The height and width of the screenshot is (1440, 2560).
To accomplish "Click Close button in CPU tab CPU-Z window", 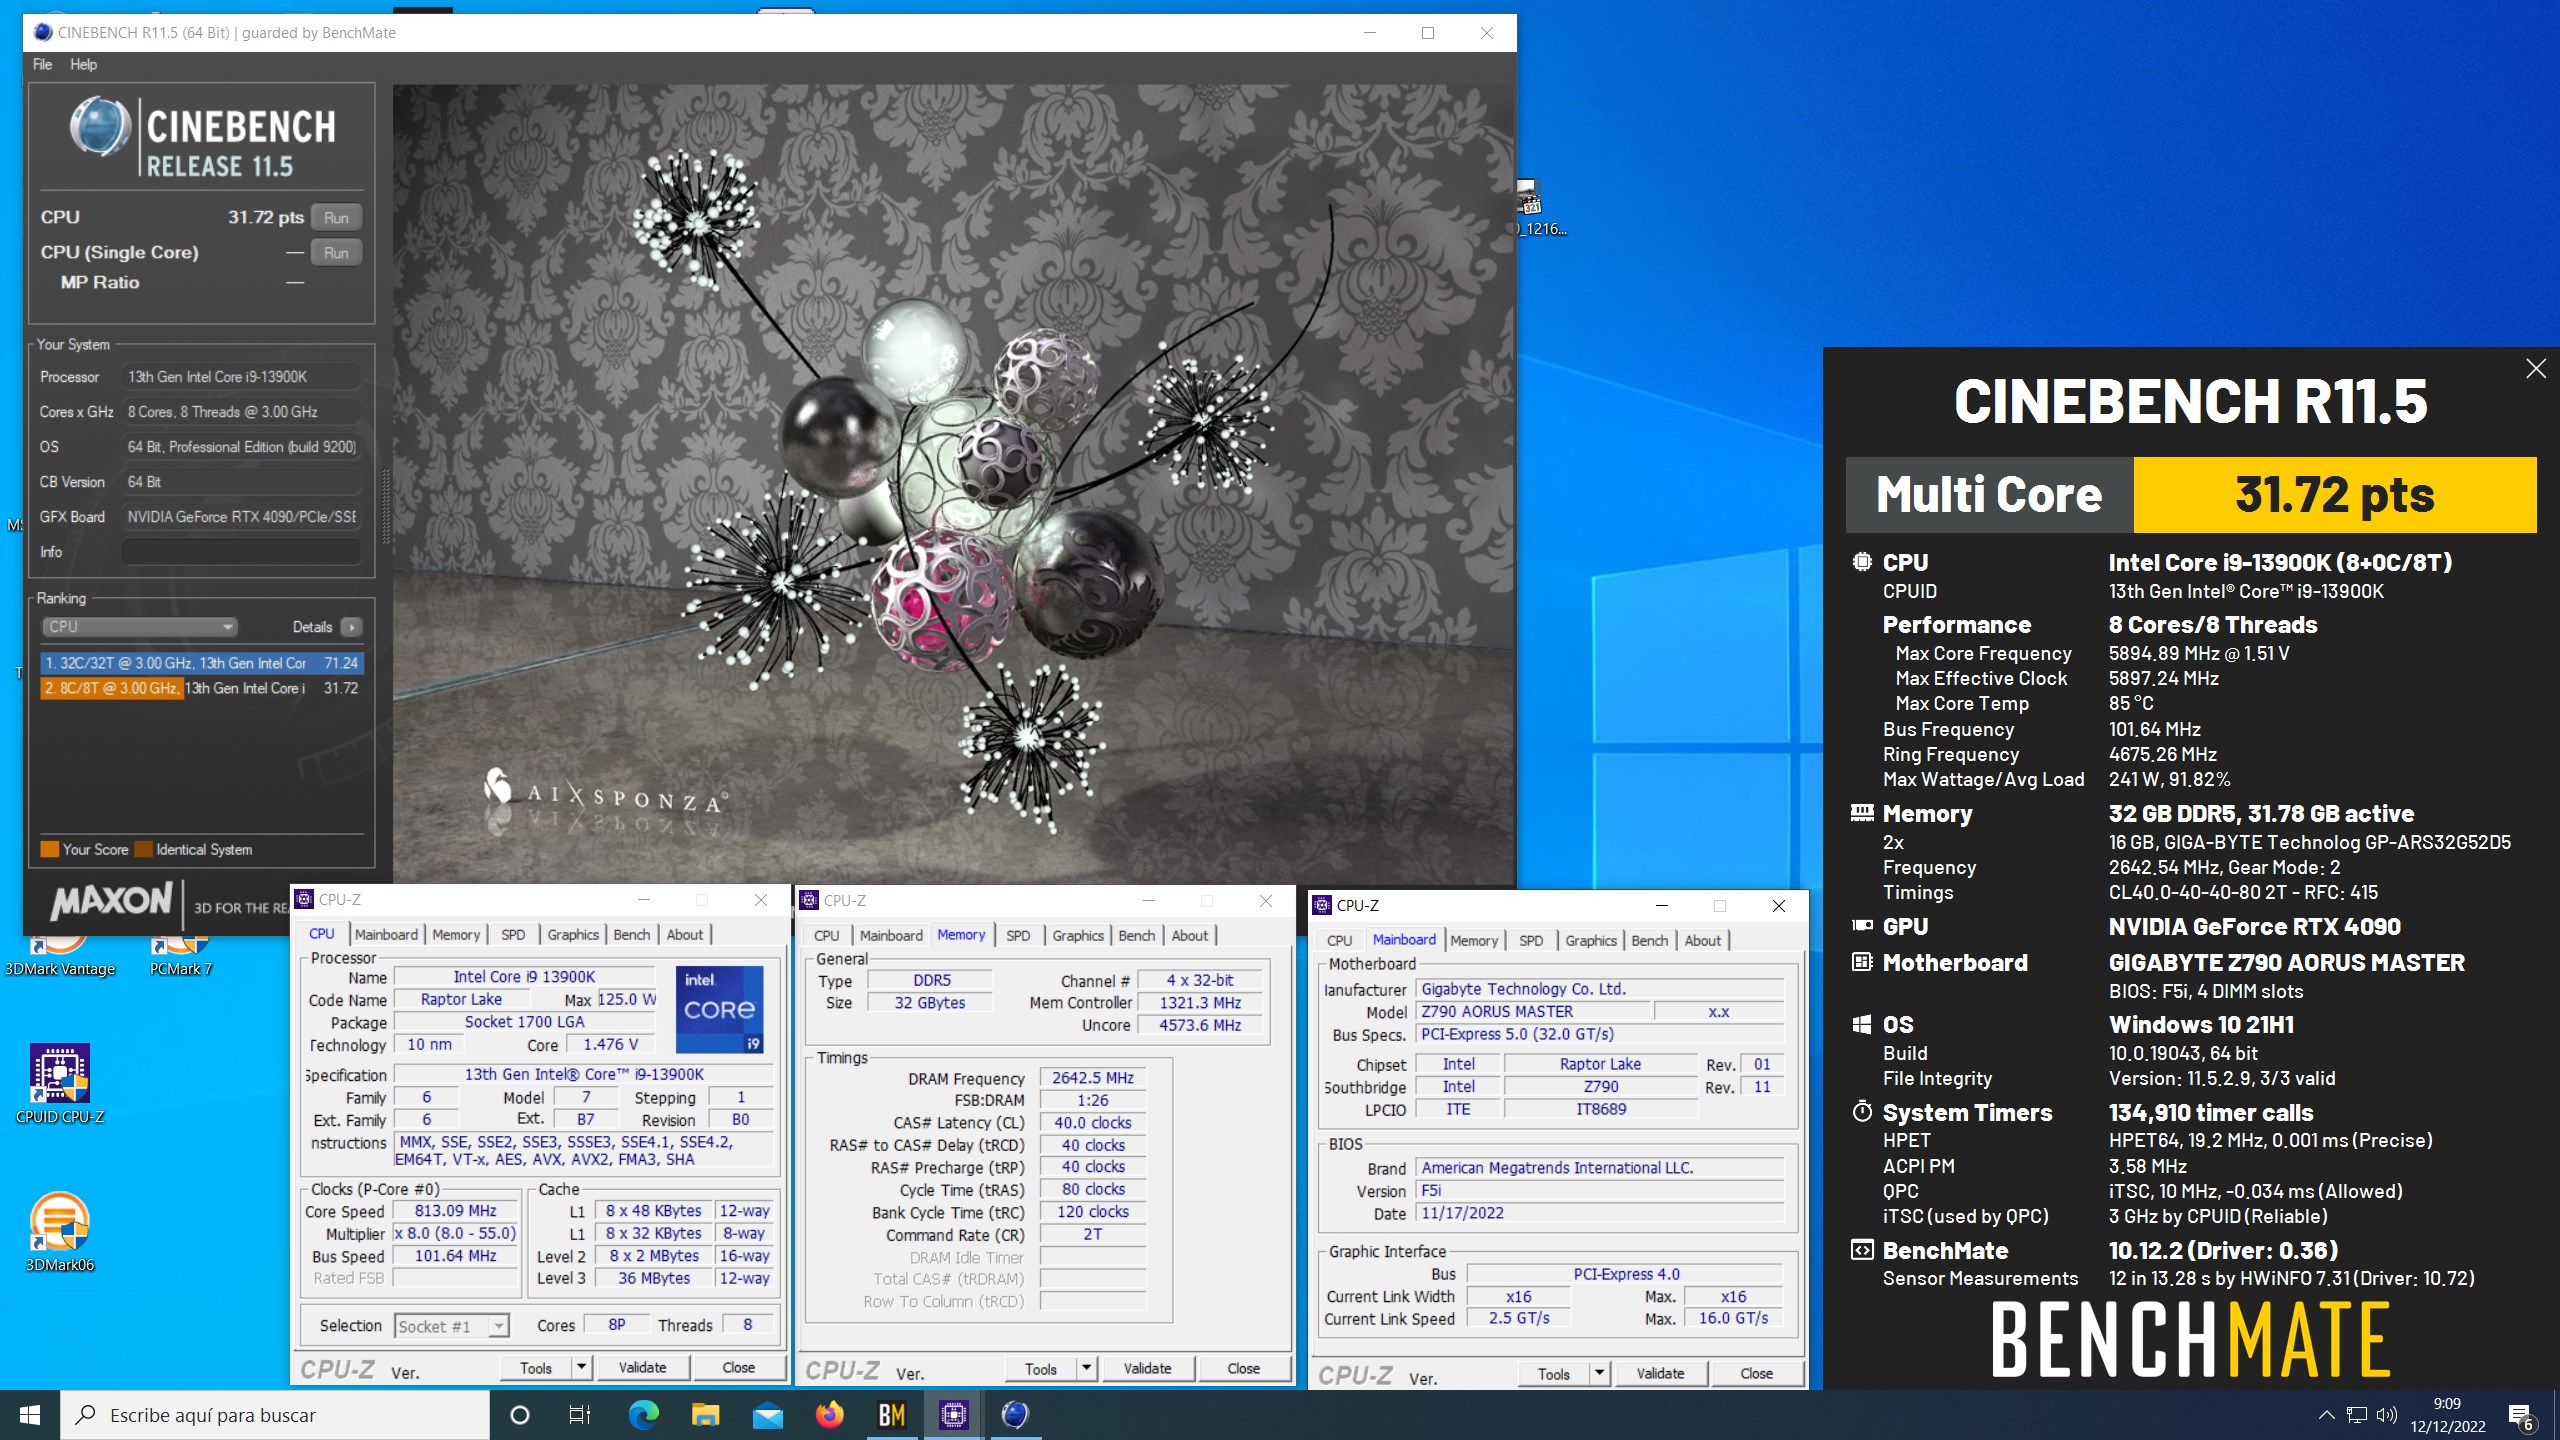I will (738, 1367).
